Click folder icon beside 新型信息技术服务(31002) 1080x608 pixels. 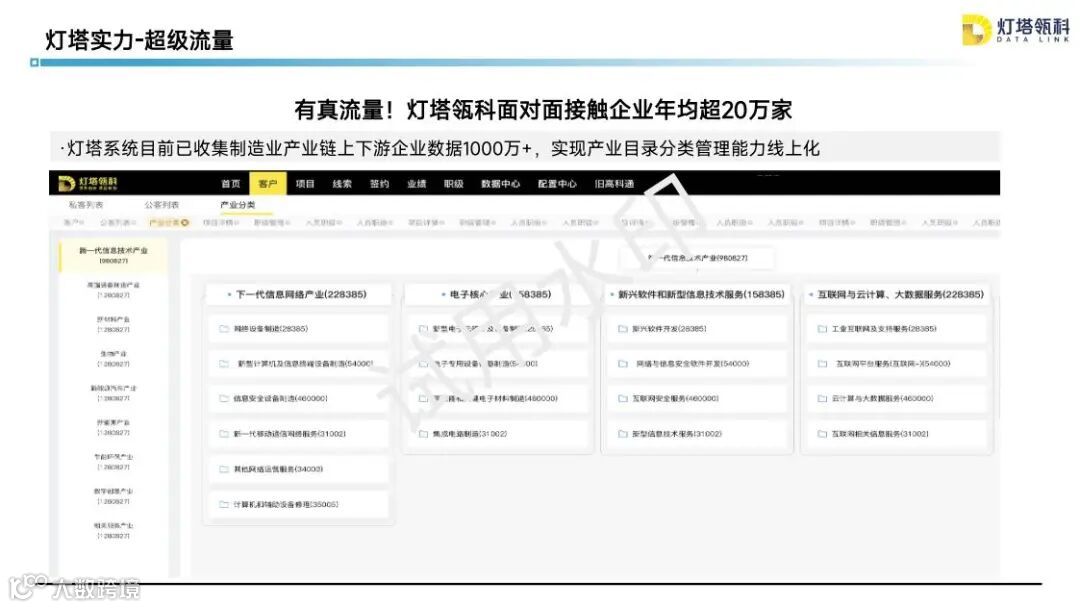click(623, 434)
